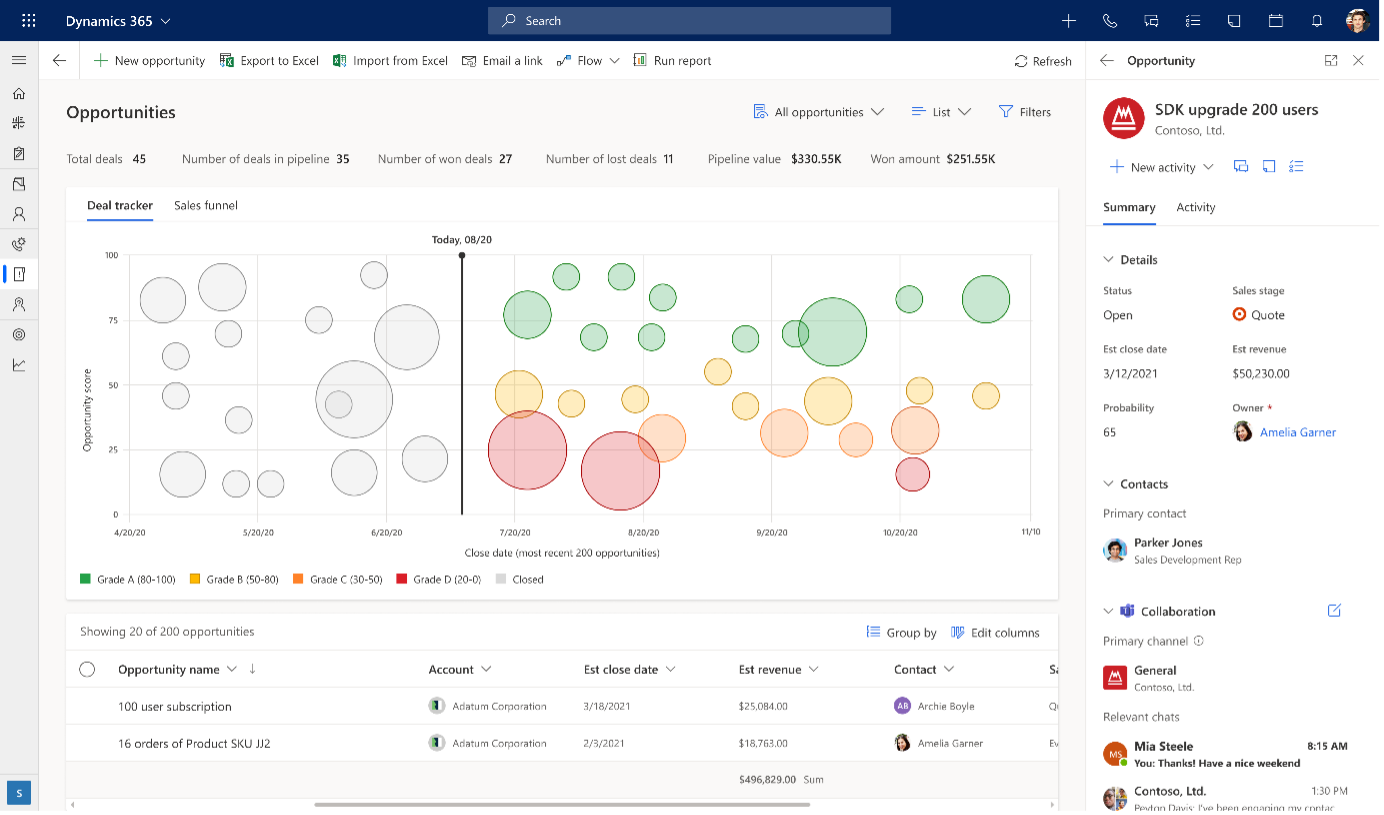Open the Dynamics 365 app dropdown

pos(118,20)
